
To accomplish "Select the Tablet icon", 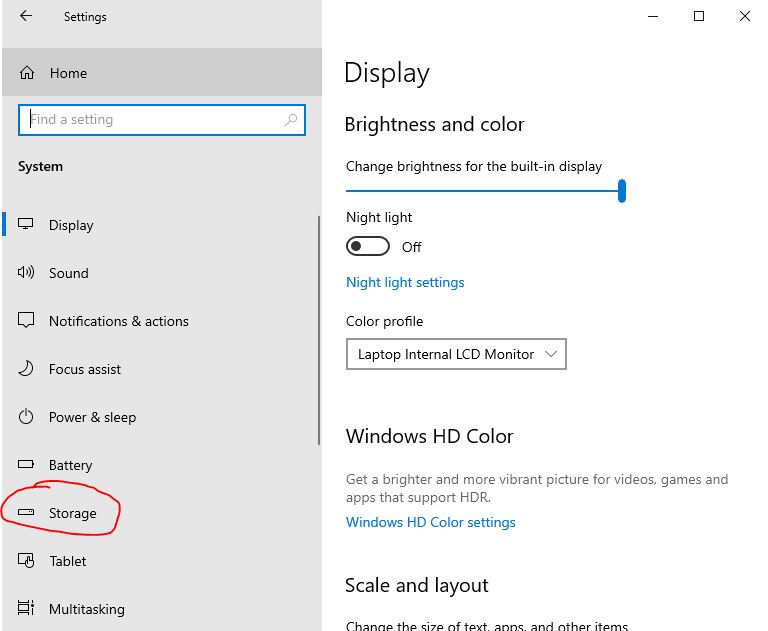I will point(26,560).
